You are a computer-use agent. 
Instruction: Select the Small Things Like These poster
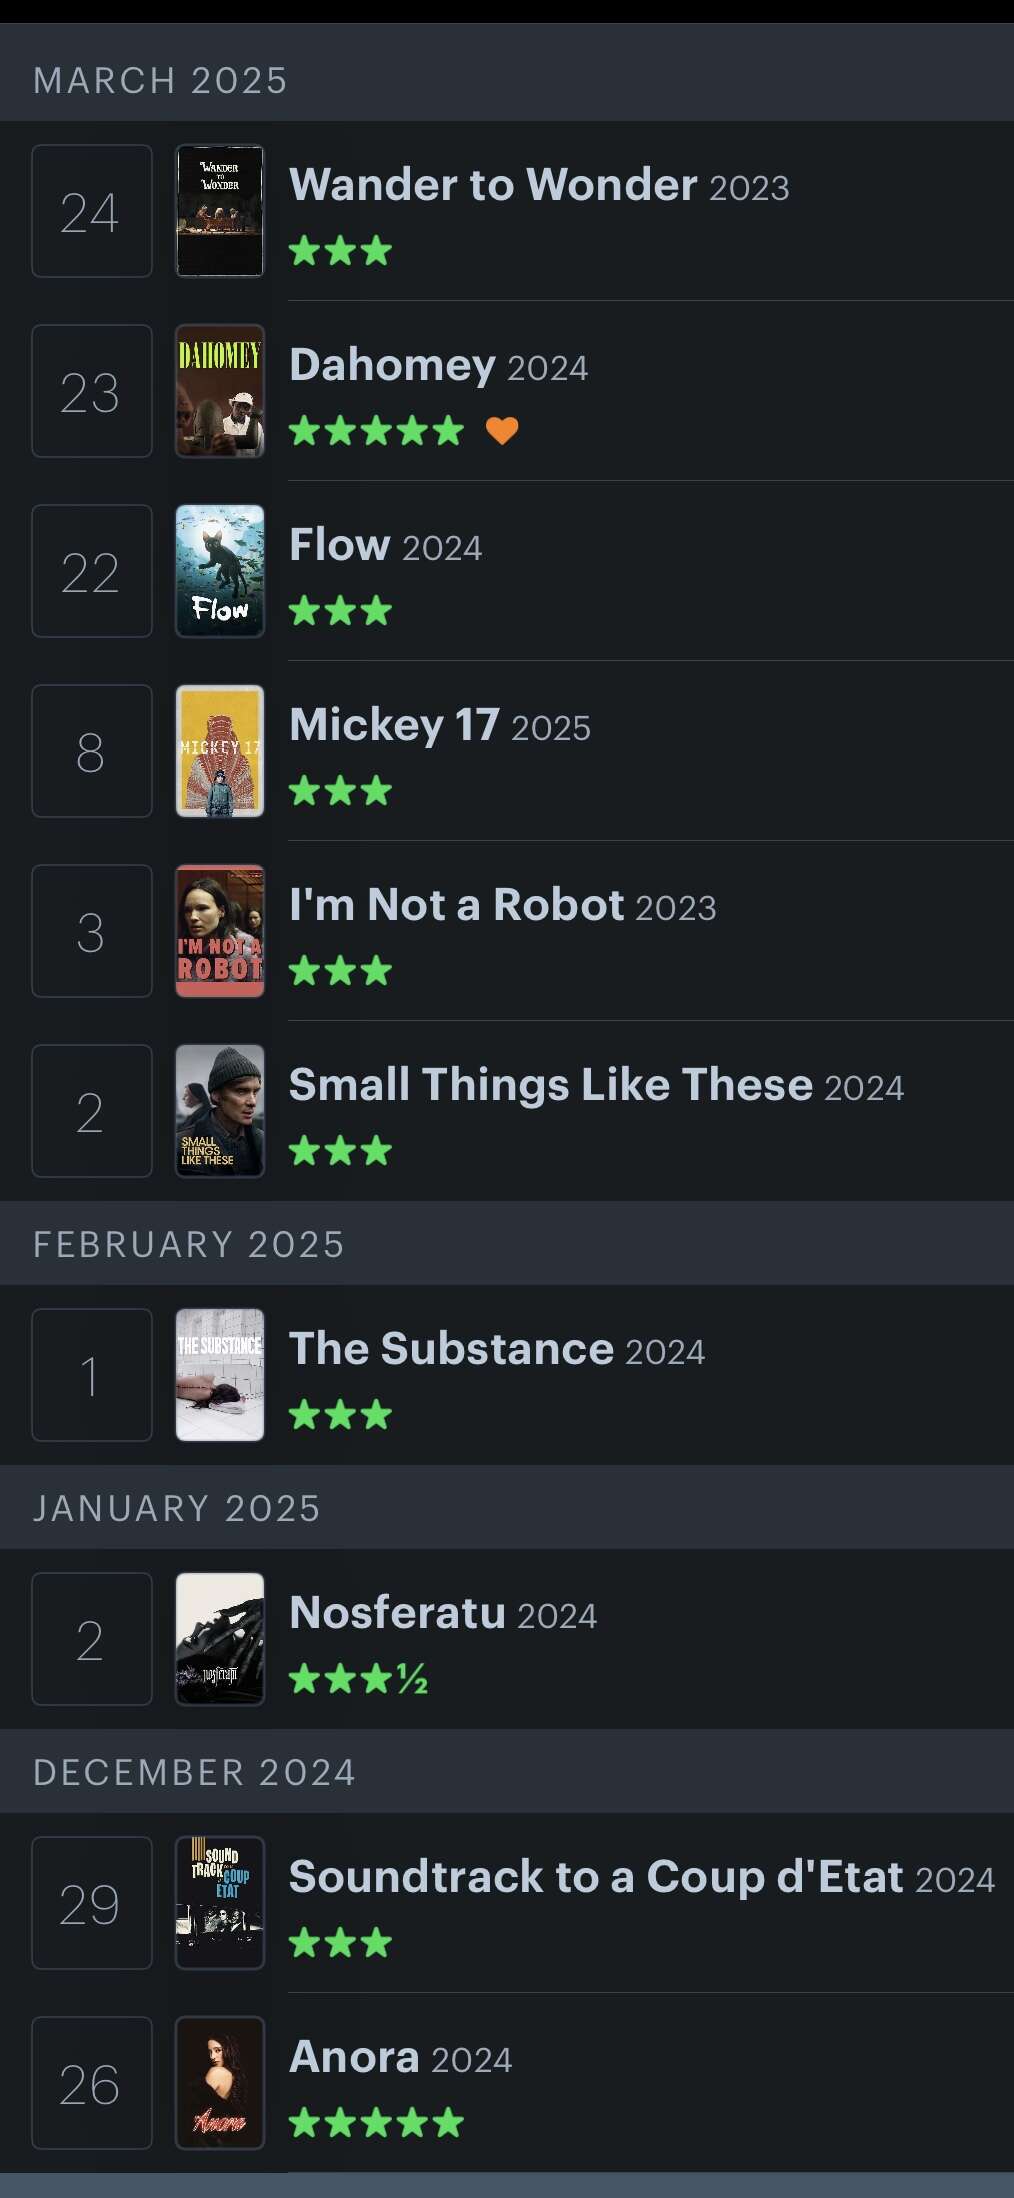click(220, 1111)
